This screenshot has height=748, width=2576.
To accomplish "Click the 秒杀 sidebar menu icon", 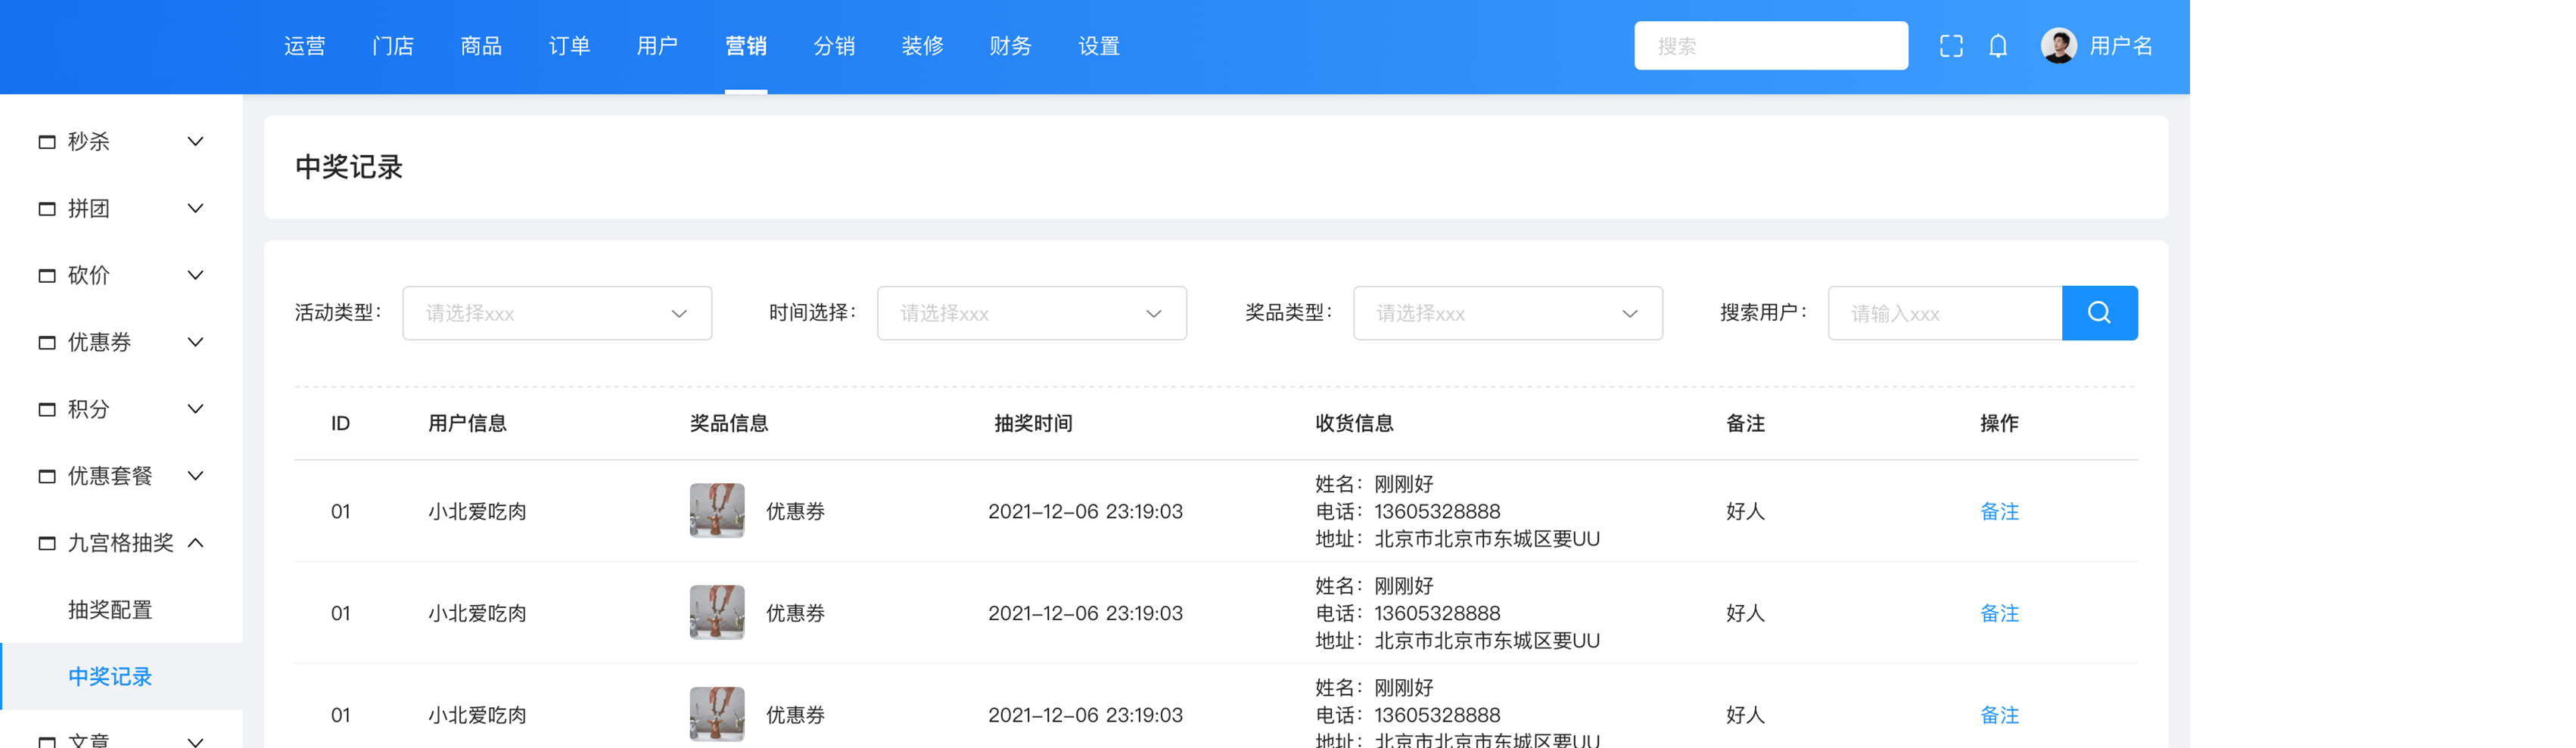I will (x=47, y=142).
